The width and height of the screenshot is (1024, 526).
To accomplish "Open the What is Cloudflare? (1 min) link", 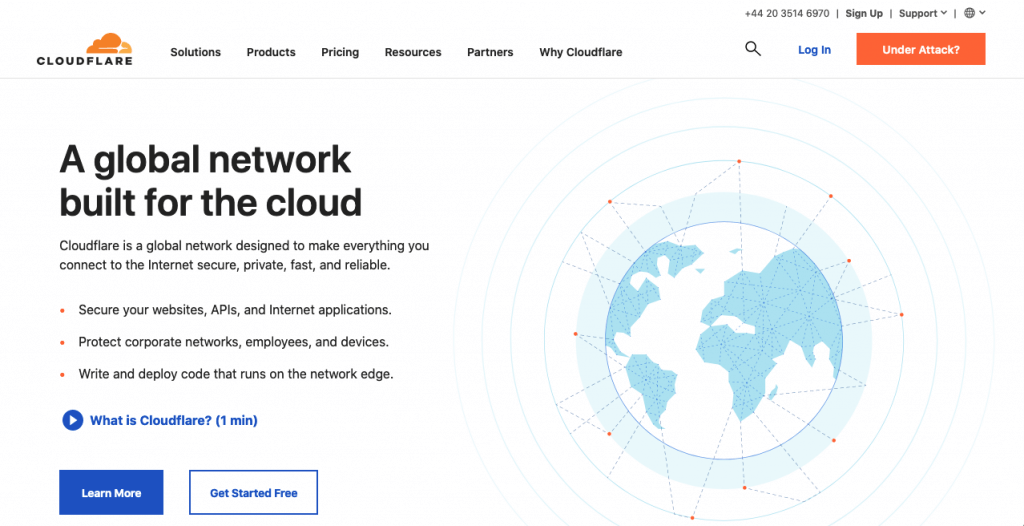I will point(174,420).
